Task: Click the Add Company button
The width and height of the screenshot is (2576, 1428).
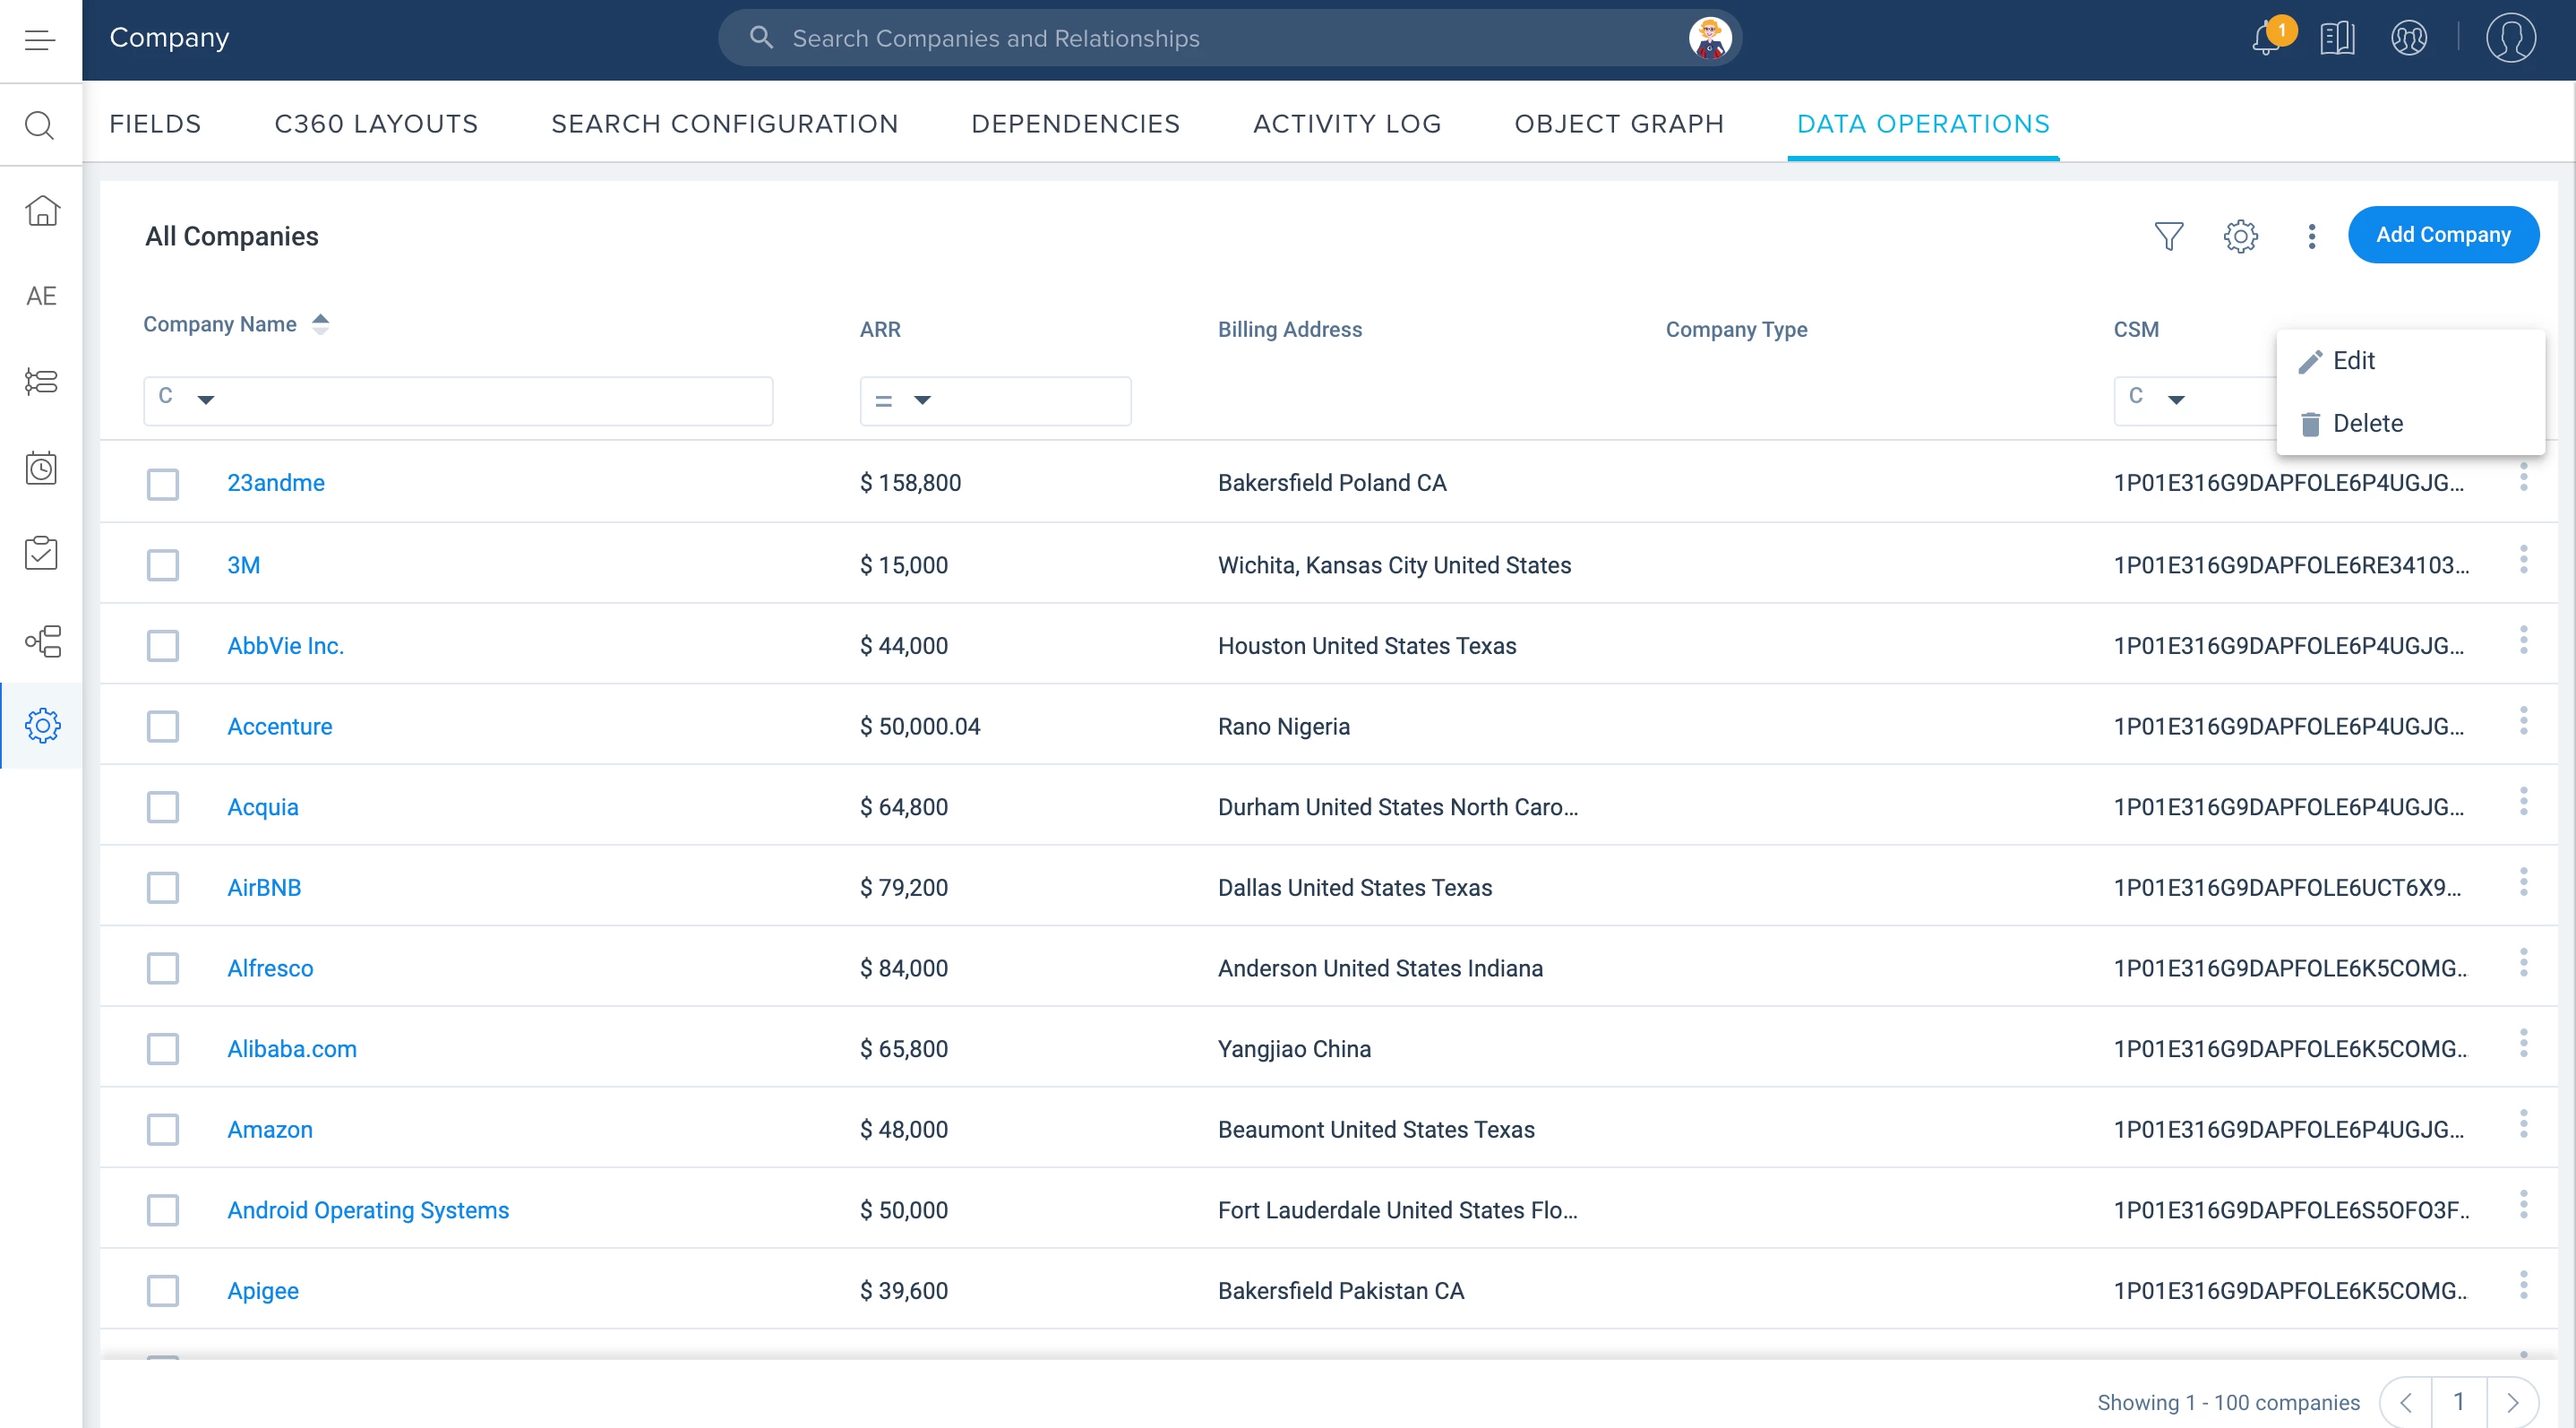Action: click(2443, 235)
